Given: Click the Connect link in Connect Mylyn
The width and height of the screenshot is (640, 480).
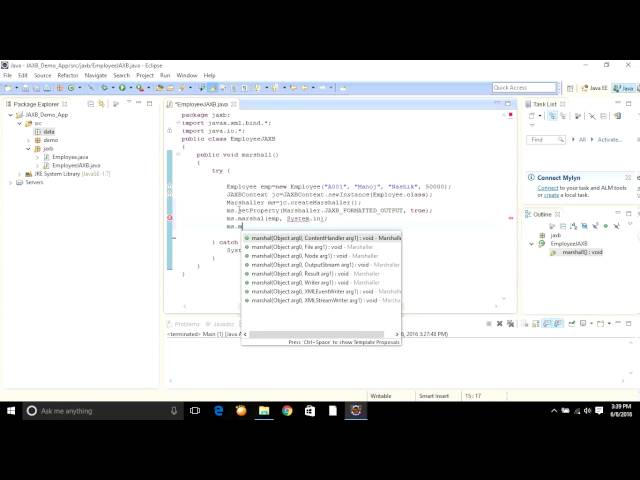Looking at the screenshot, I should tap(548, 188).
